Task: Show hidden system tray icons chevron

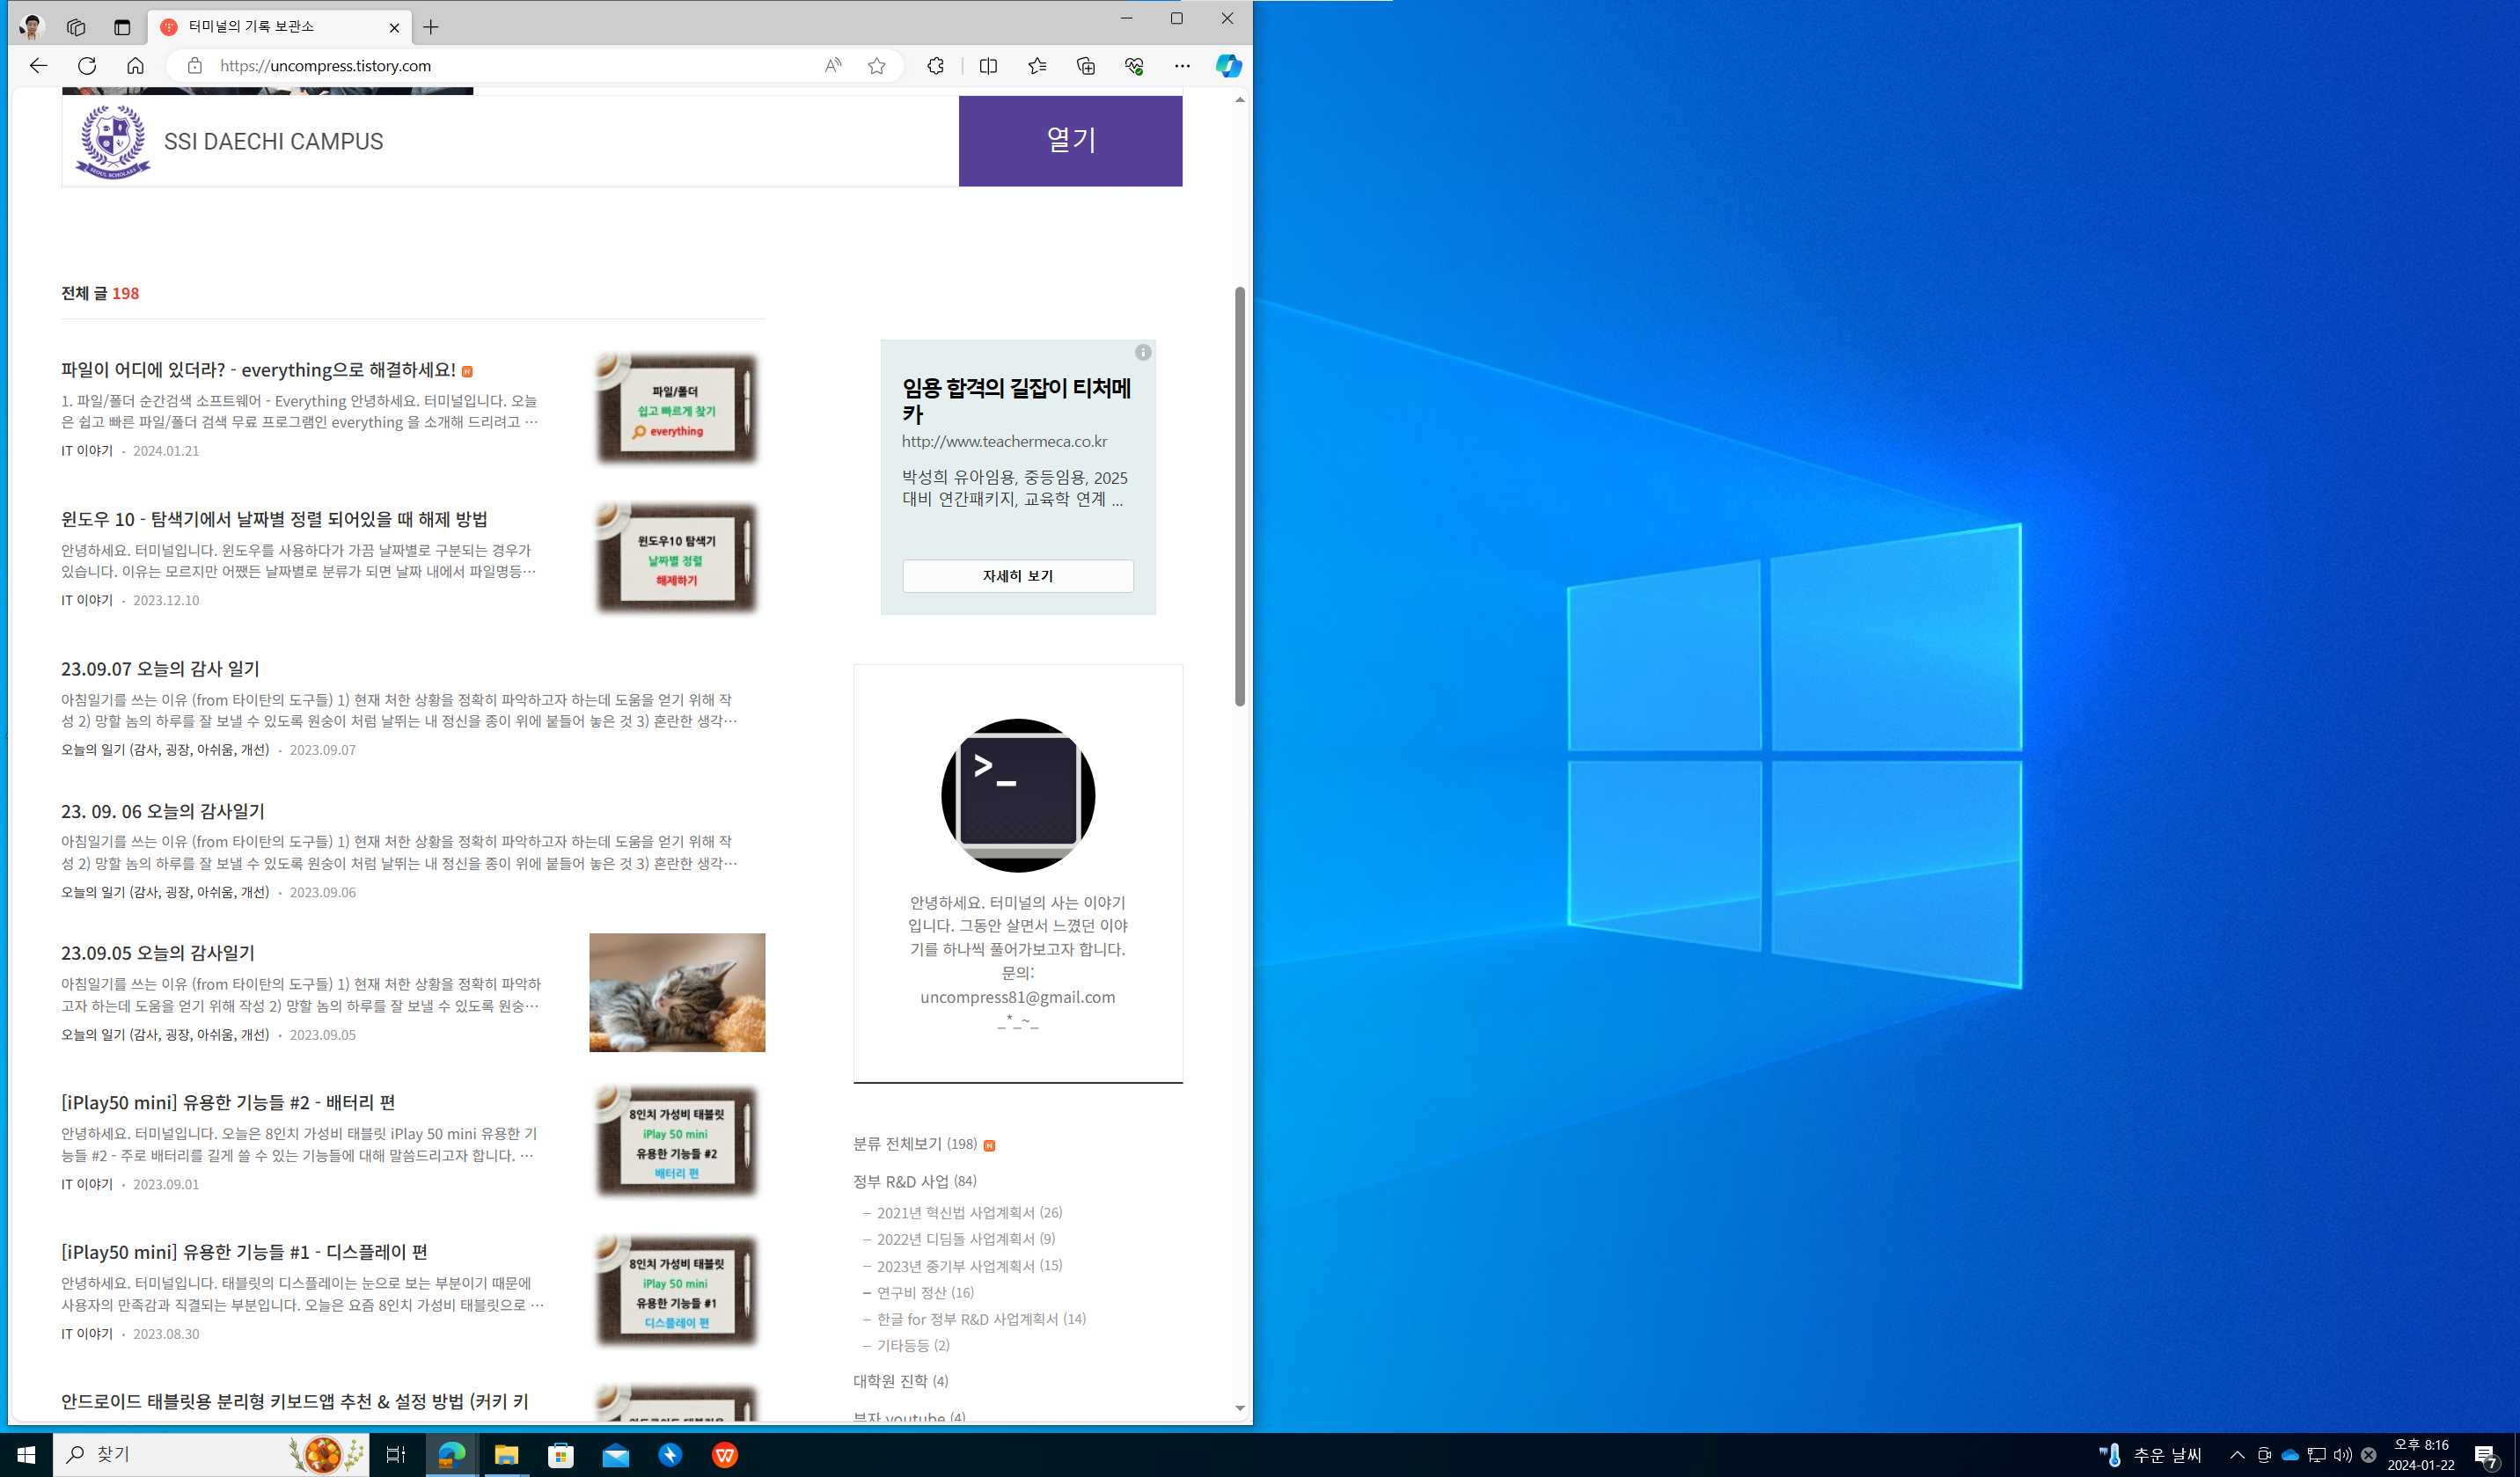Action: (x=2237, y=1455)
